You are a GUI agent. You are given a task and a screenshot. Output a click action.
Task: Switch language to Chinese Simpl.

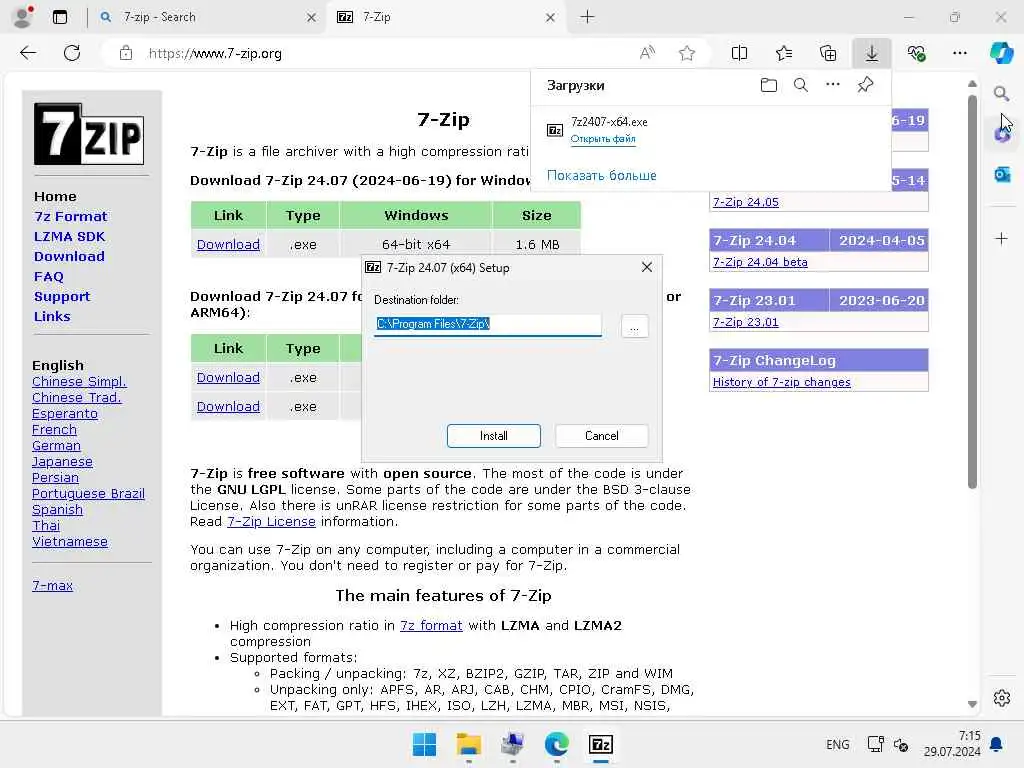click(x=79, y=381)
